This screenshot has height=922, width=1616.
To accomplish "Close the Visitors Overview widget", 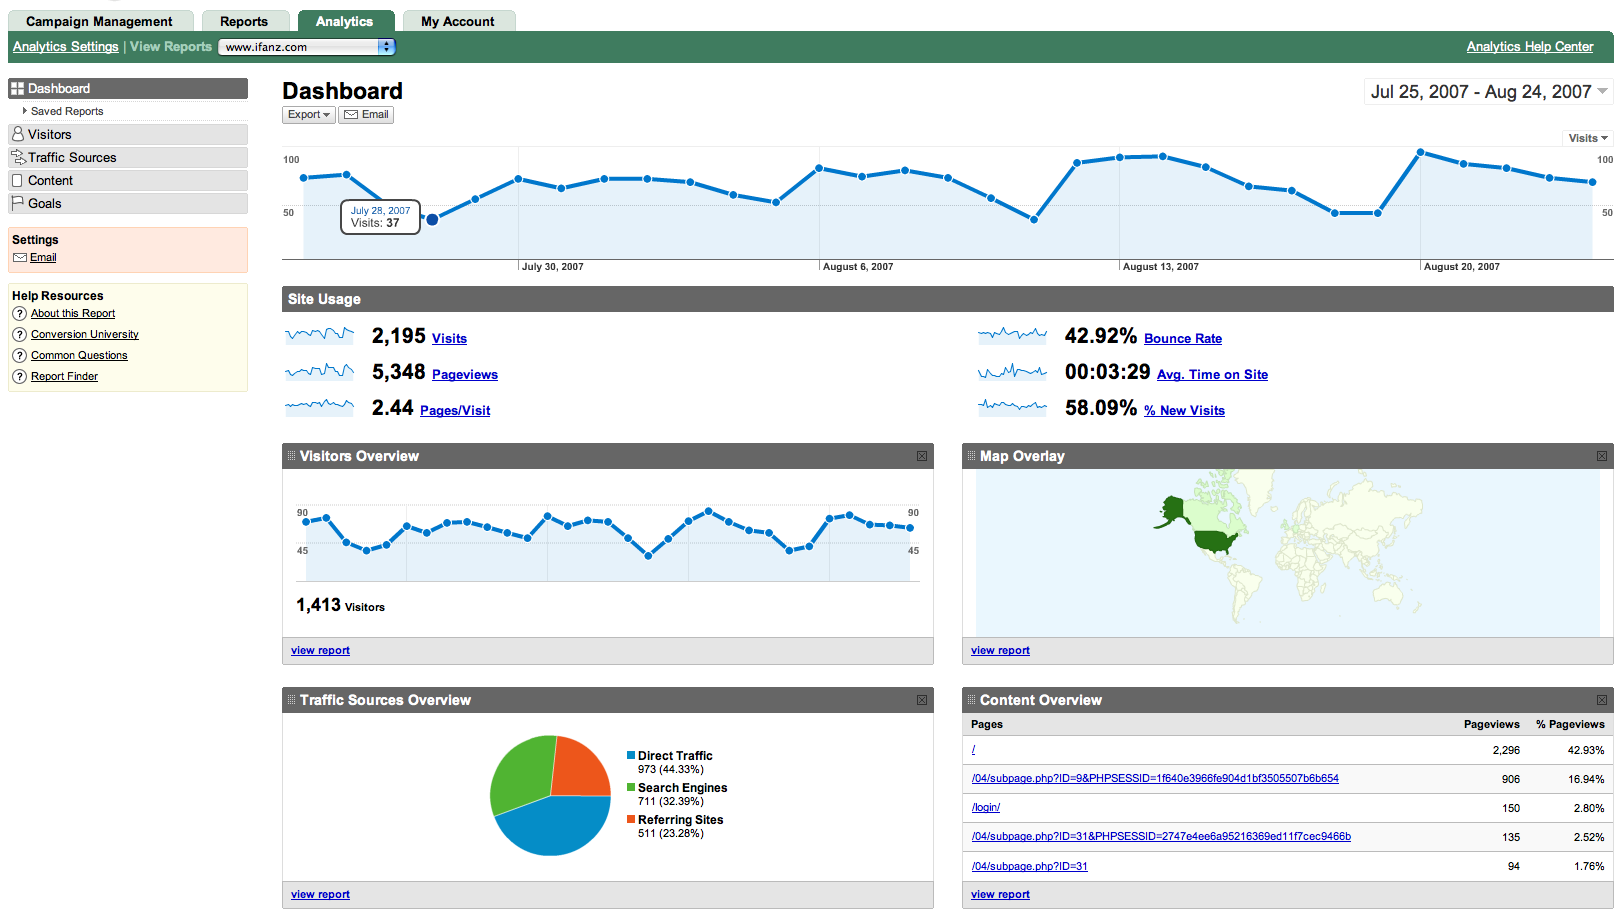I will 922,456.
